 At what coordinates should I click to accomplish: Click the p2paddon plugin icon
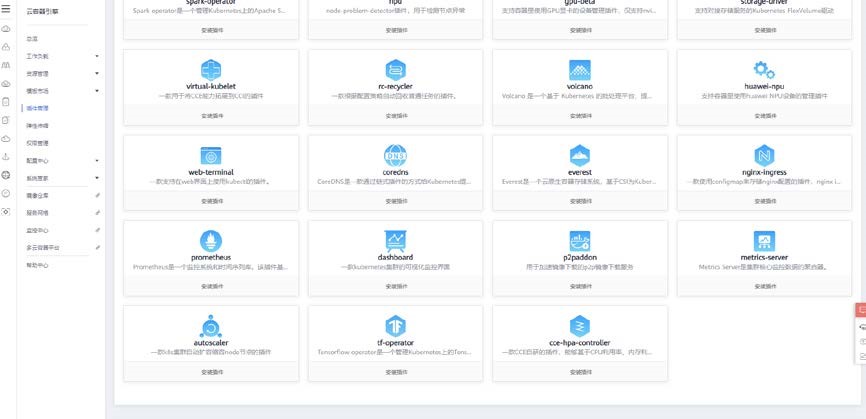580,241
